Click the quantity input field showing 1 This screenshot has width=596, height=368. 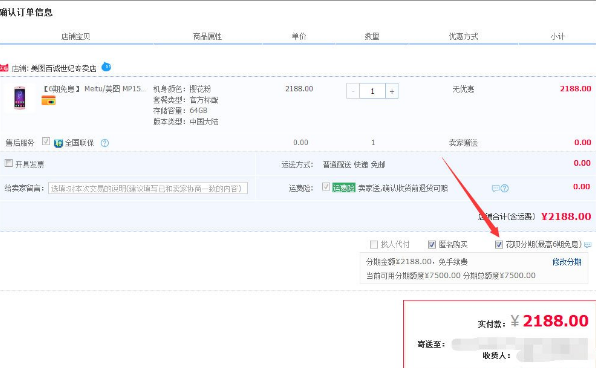click(372, 91)
